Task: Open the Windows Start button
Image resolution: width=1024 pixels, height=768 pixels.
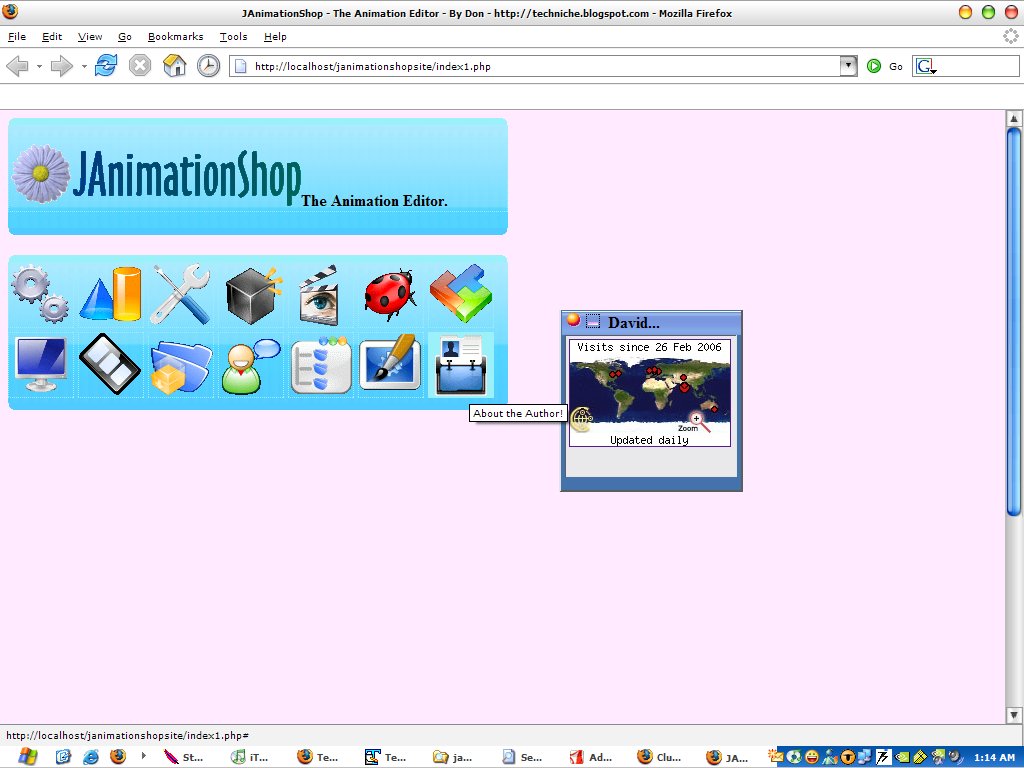Action: pyautogui.click(x=26, y=757)
